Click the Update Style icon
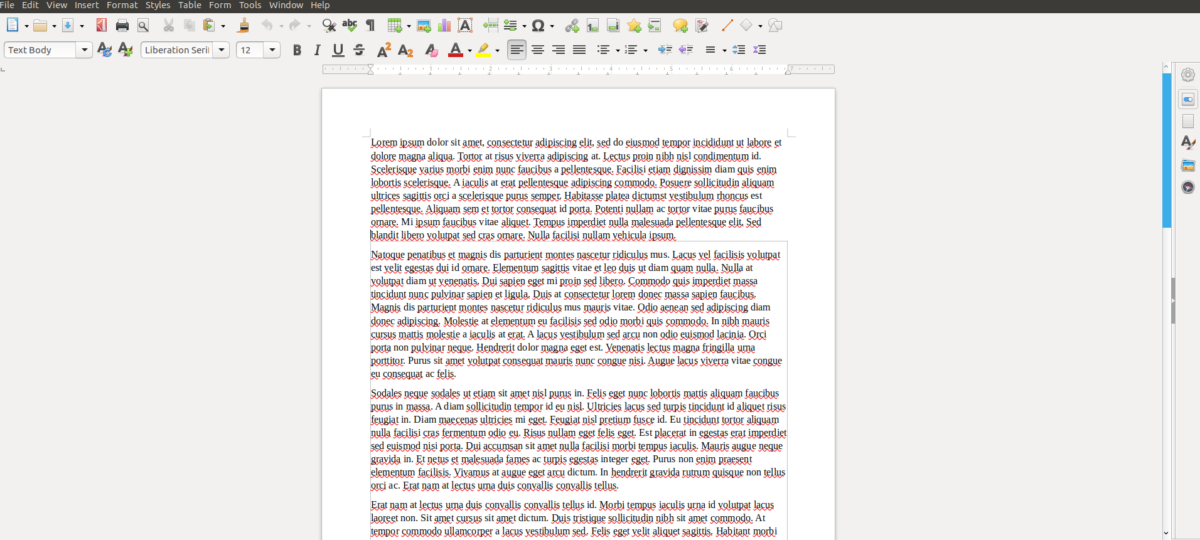Viewport: 1200px width, 540px height. [x=105, y=50]
